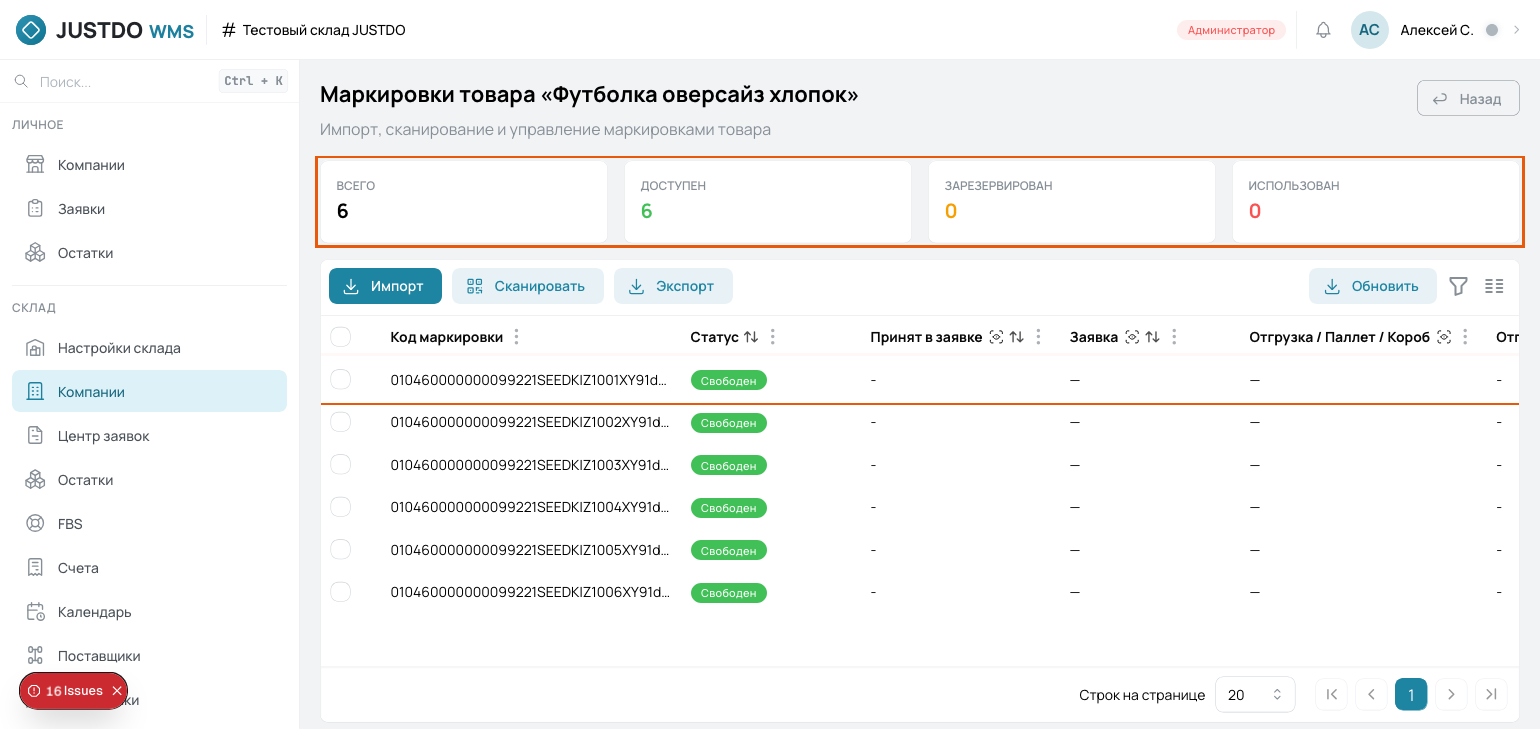Jump to the first page arrow

(x=1331, y=695)
